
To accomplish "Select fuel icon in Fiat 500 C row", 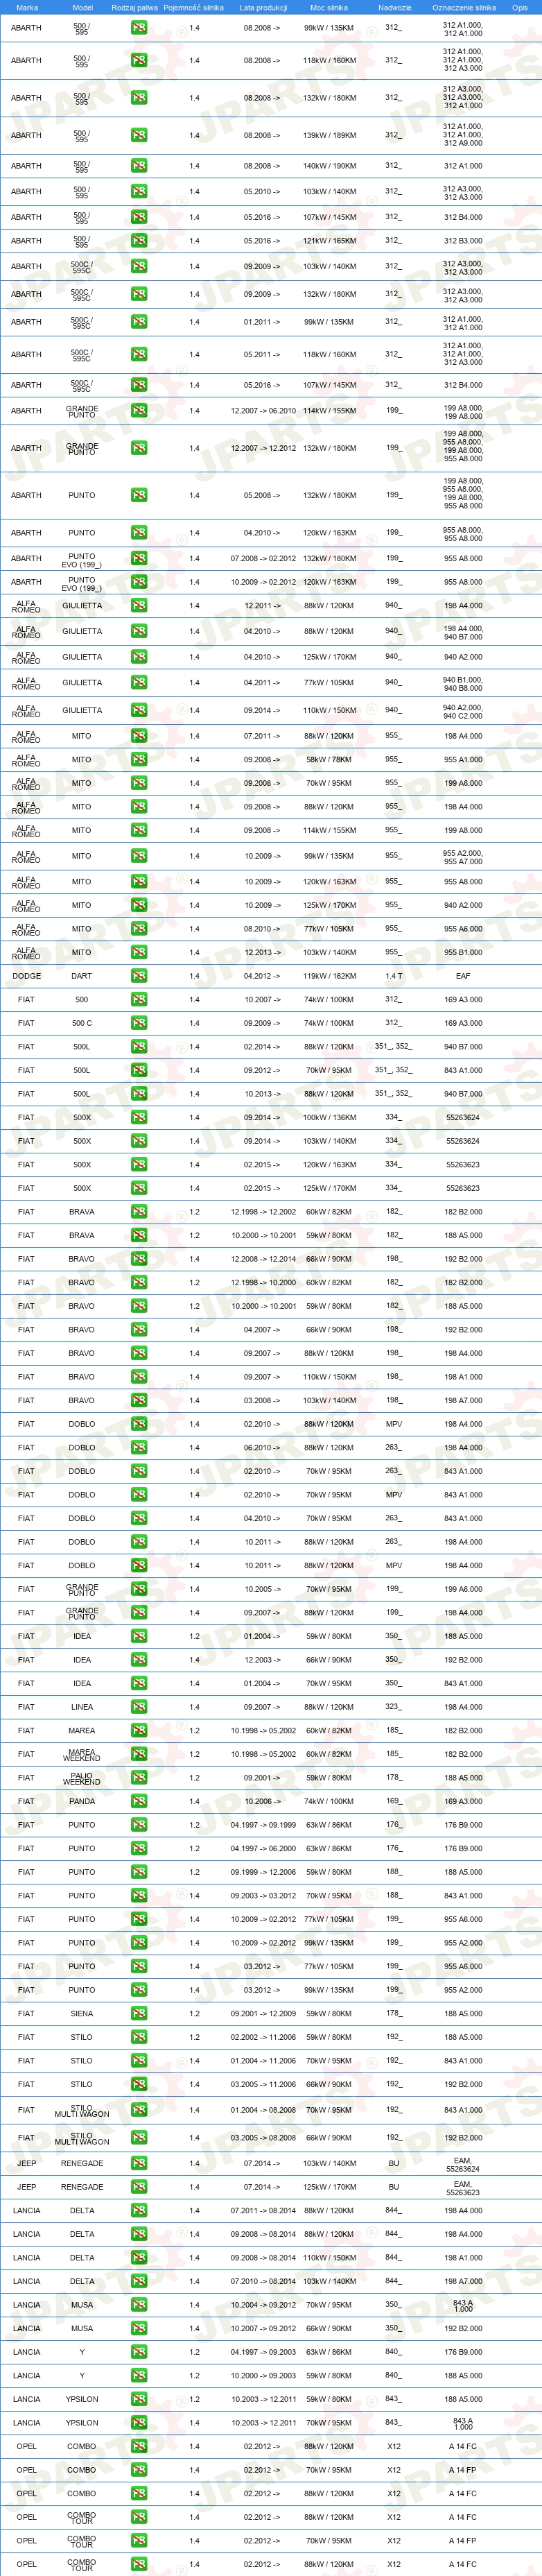I will [139, 1023].
